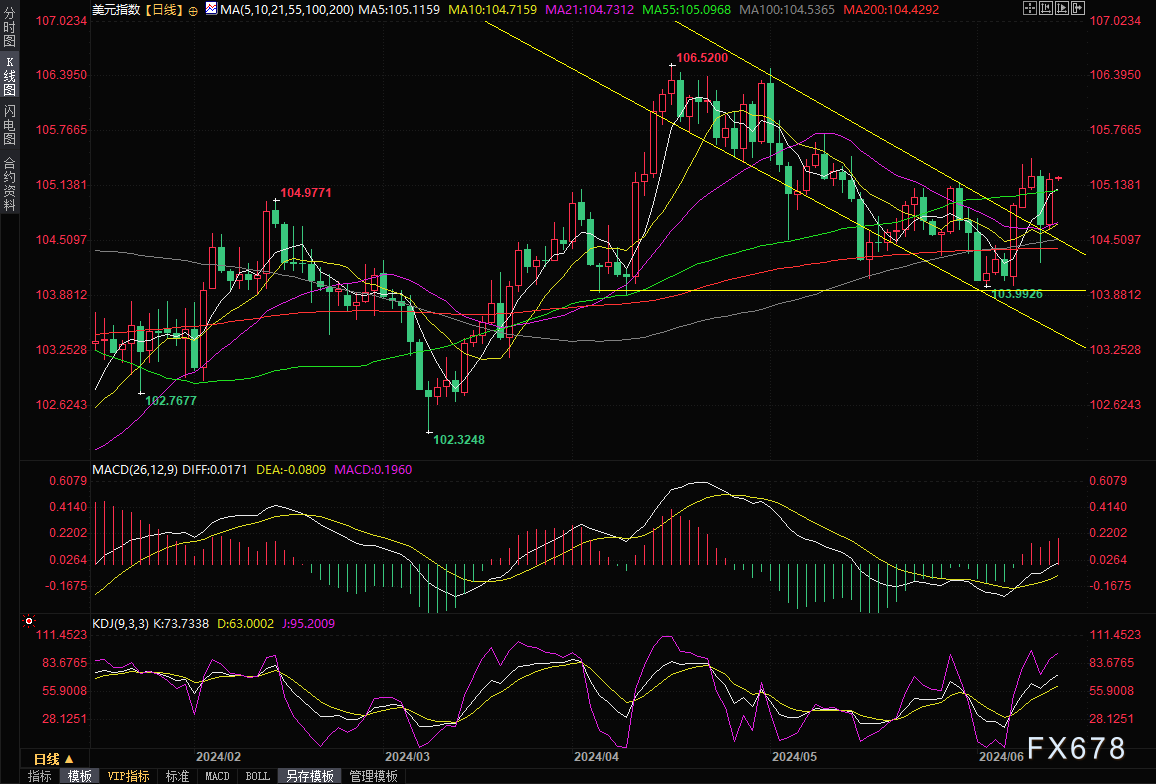The image size is (1156, 784).
Task: Click the MA(5,10,21,55,100,200) parameters label
Action: 286,9
